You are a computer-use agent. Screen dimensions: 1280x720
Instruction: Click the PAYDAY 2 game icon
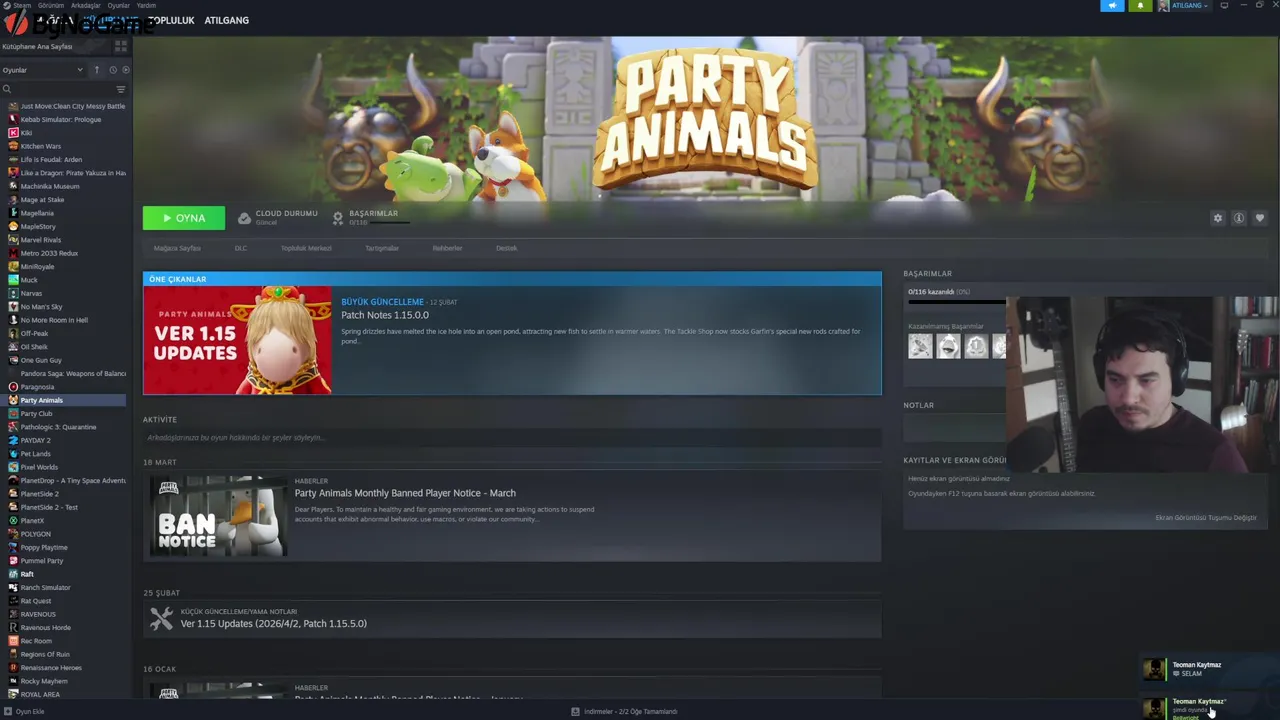13,440
